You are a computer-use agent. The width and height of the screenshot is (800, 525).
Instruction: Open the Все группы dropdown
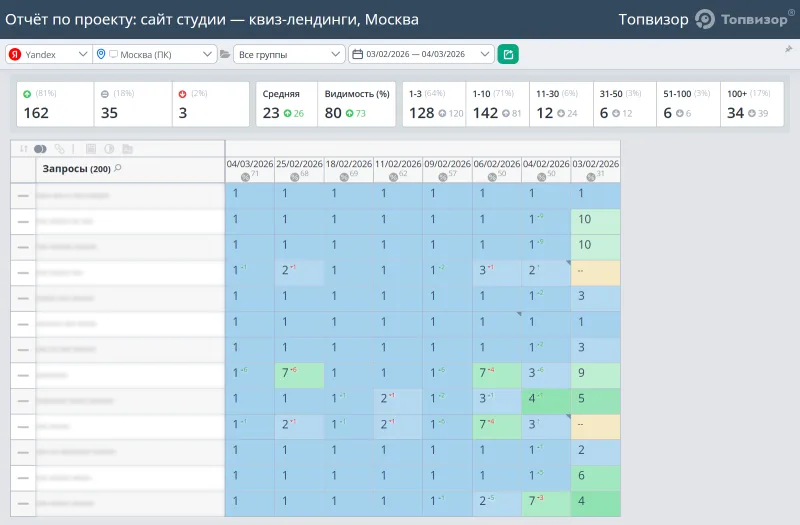(x=289, y=54)
